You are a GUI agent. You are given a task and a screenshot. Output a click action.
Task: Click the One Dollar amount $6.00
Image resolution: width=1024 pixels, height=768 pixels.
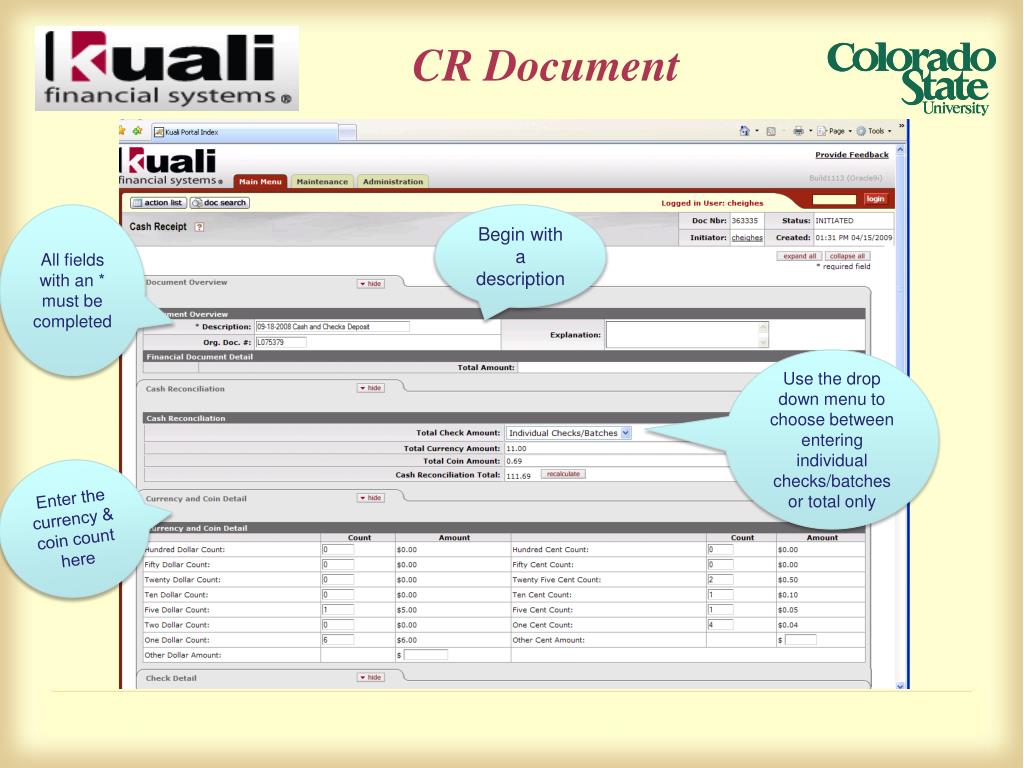[x=407, y=640]
